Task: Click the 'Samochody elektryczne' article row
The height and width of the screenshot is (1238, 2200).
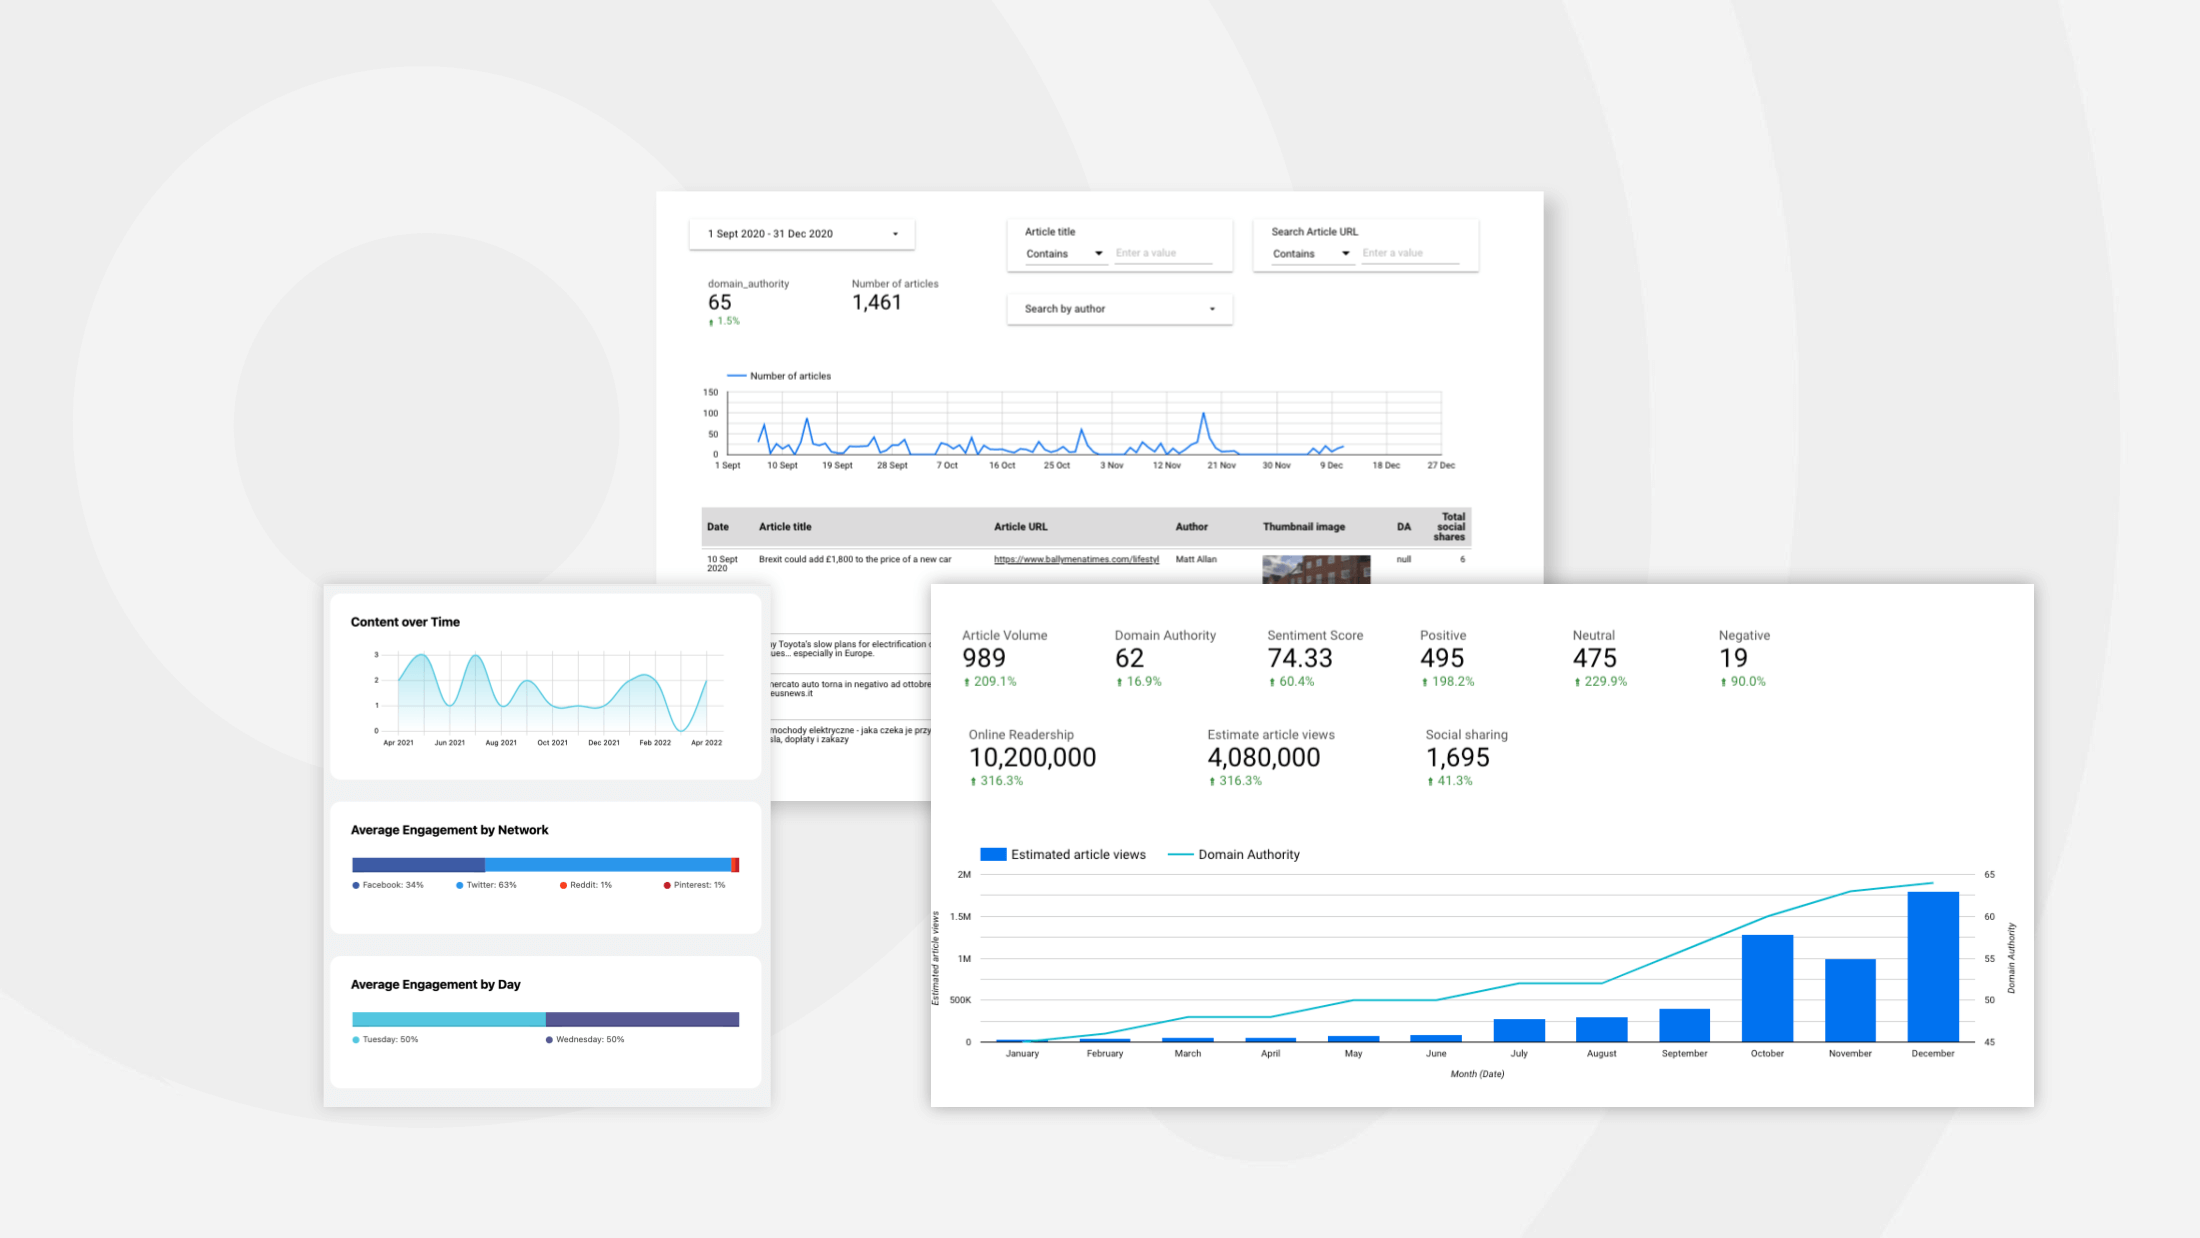Action: tap(850, 735)
